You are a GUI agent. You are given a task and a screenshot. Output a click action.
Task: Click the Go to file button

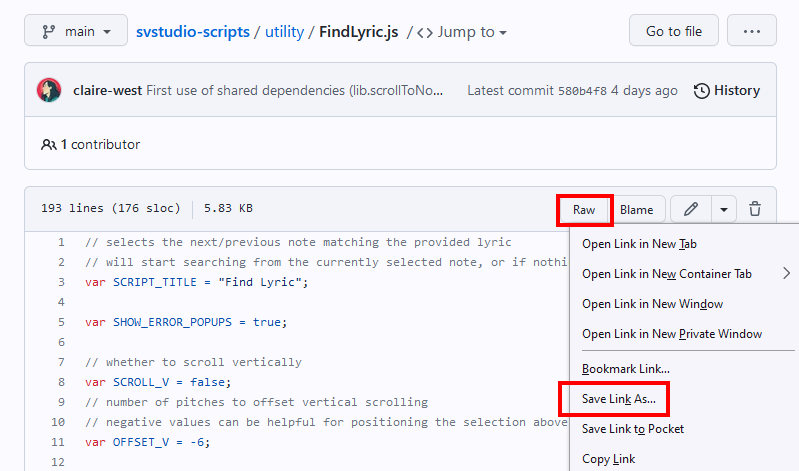coord(673,31)
